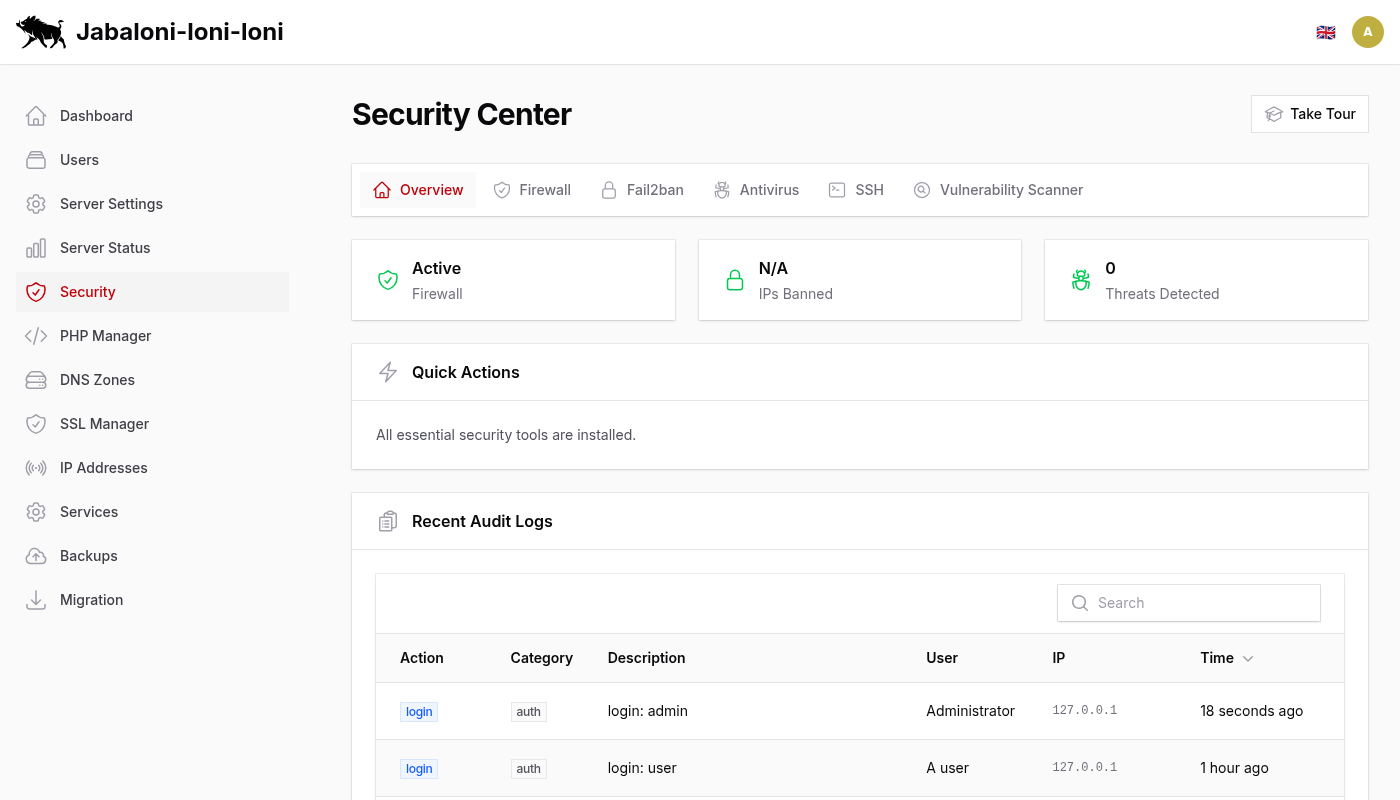This screenshot has height=800, width=1400.
Task: Click the Recent Audit Logs clipboard icon
Action: click(x=388, y=520)
